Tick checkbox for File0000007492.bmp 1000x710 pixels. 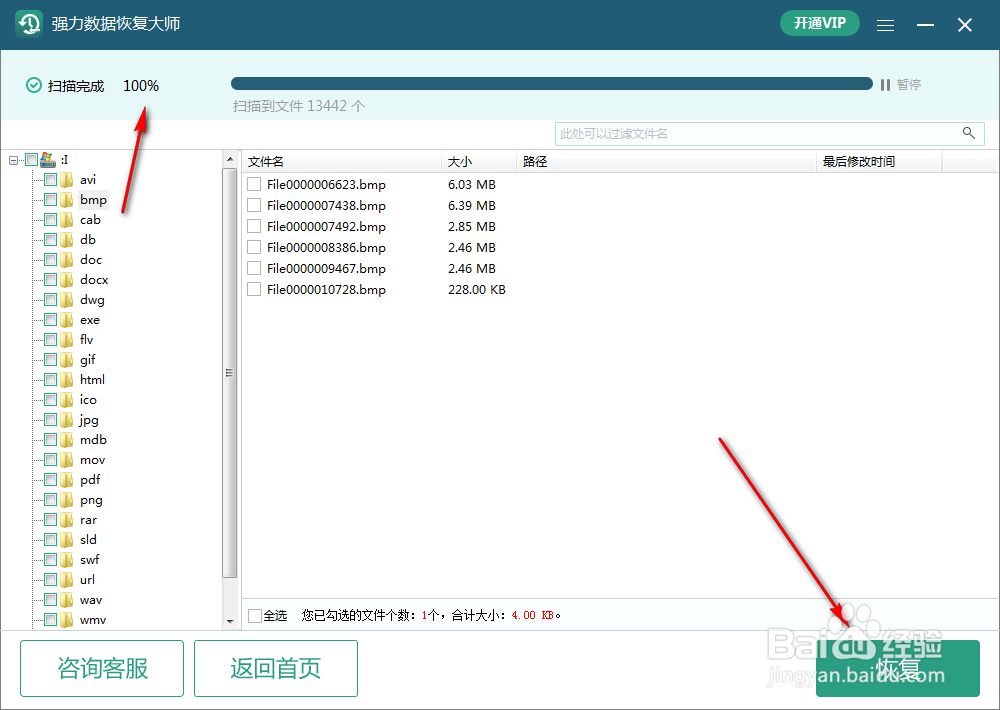point(254,226)
